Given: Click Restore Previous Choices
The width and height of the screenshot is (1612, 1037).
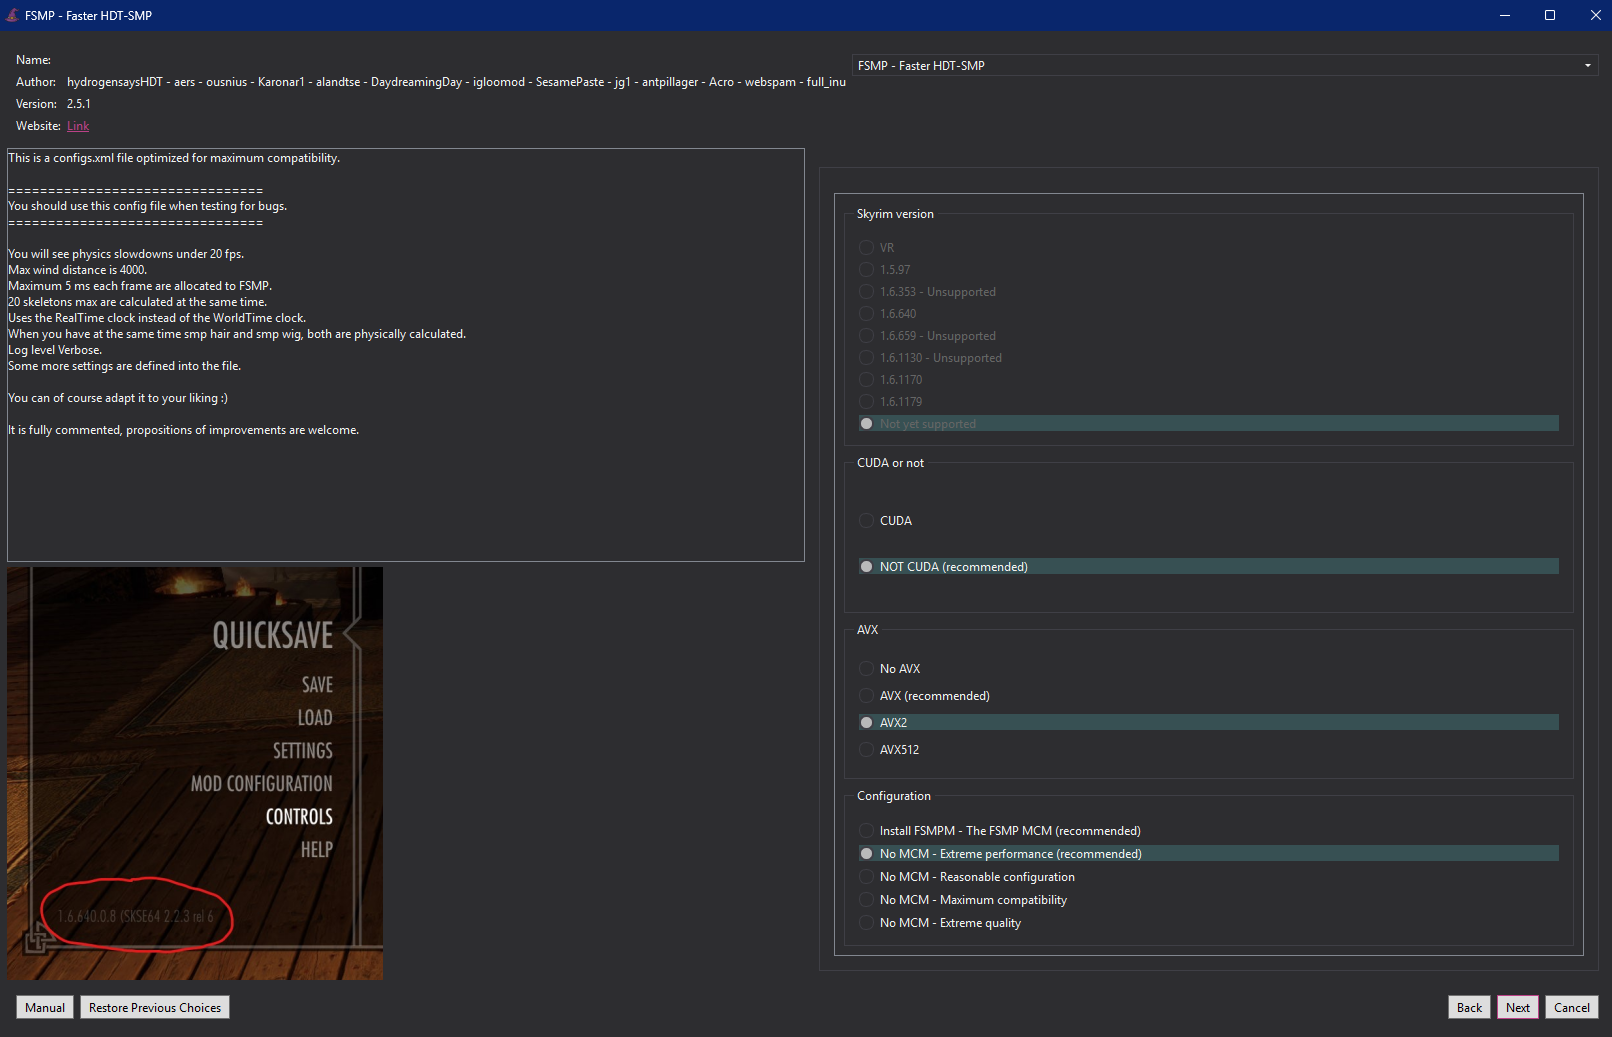Looking at the screenshot, I should (155, 1008).
